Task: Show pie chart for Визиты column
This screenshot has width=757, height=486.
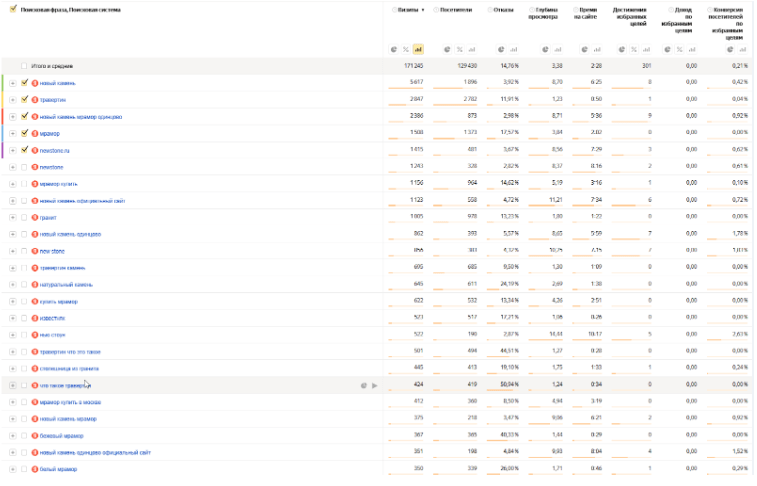Action: (393, 49)
